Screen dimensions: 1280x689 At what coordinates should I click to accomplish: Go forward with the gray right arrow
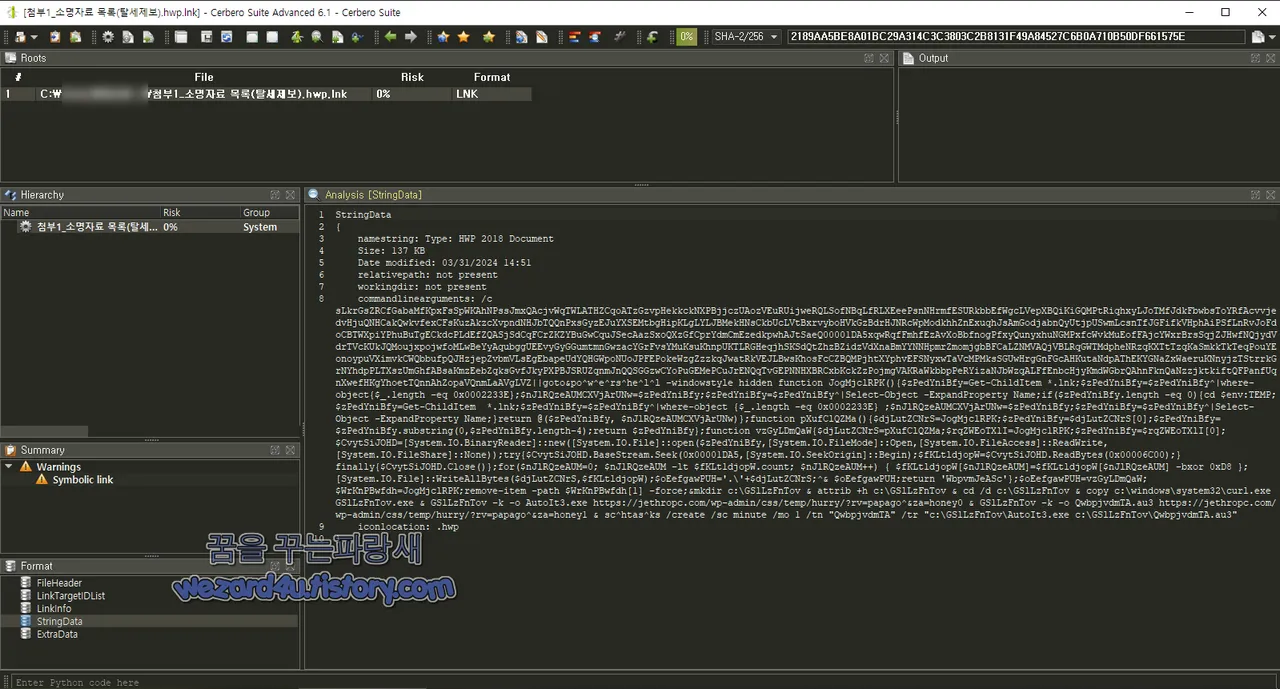point(410,37)
